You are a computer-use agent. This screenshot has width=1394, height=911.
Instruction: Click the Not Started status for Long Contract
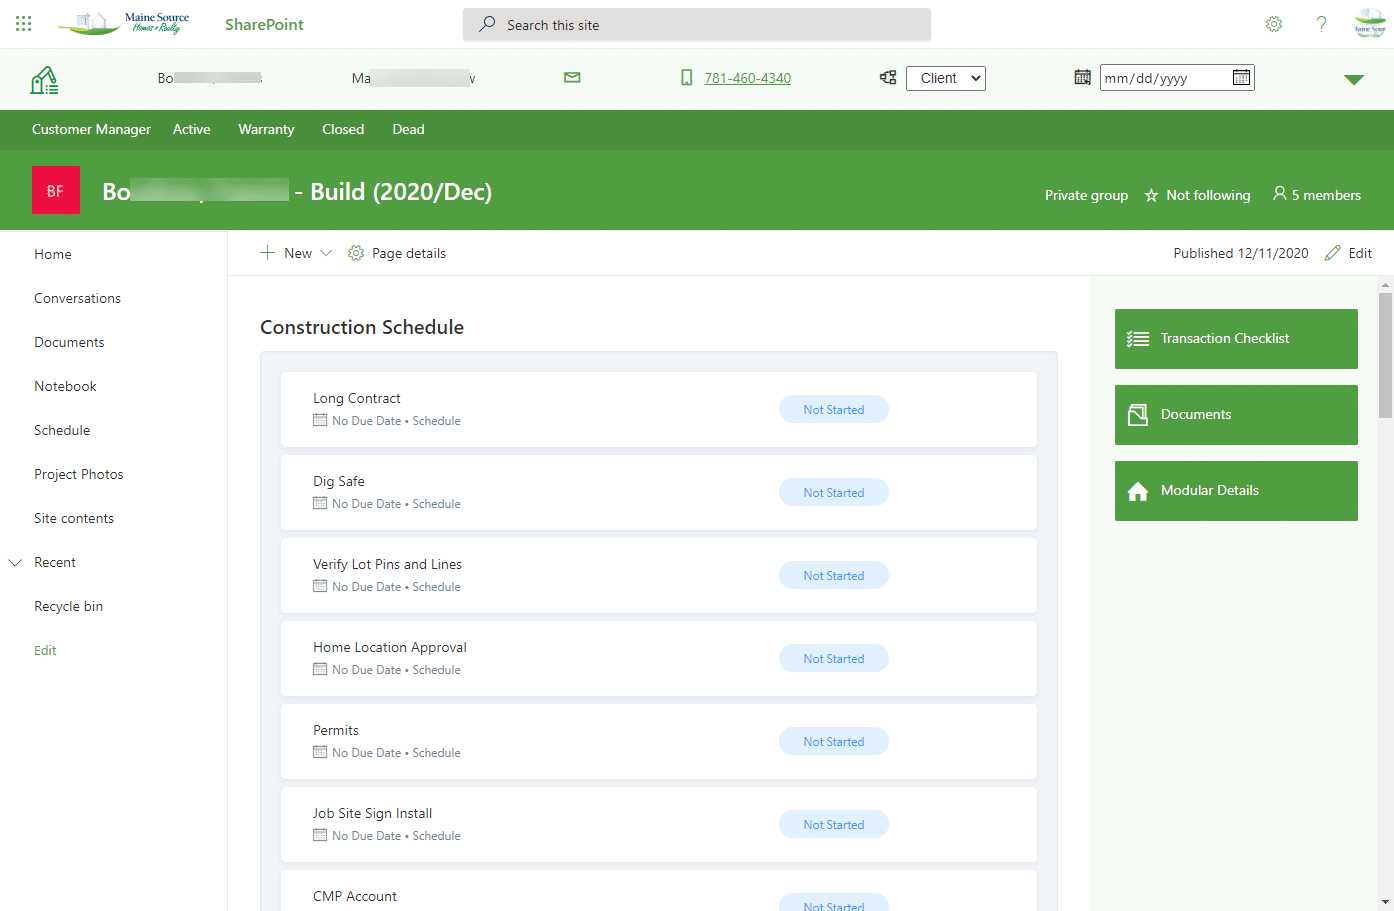point(834,409)
